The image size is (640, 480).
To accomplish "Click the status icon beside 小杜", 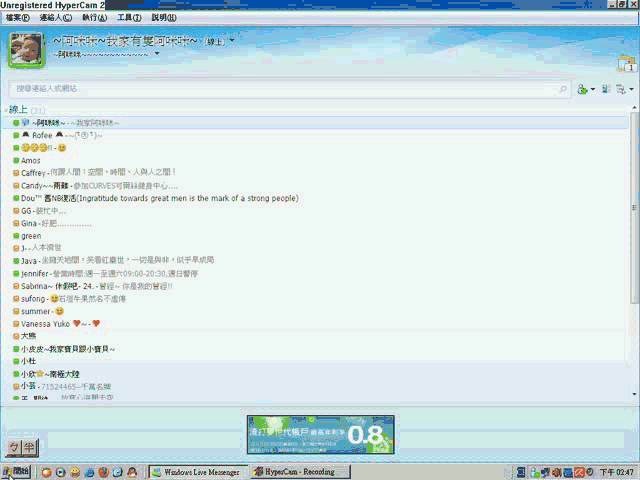I will [16, 361].
